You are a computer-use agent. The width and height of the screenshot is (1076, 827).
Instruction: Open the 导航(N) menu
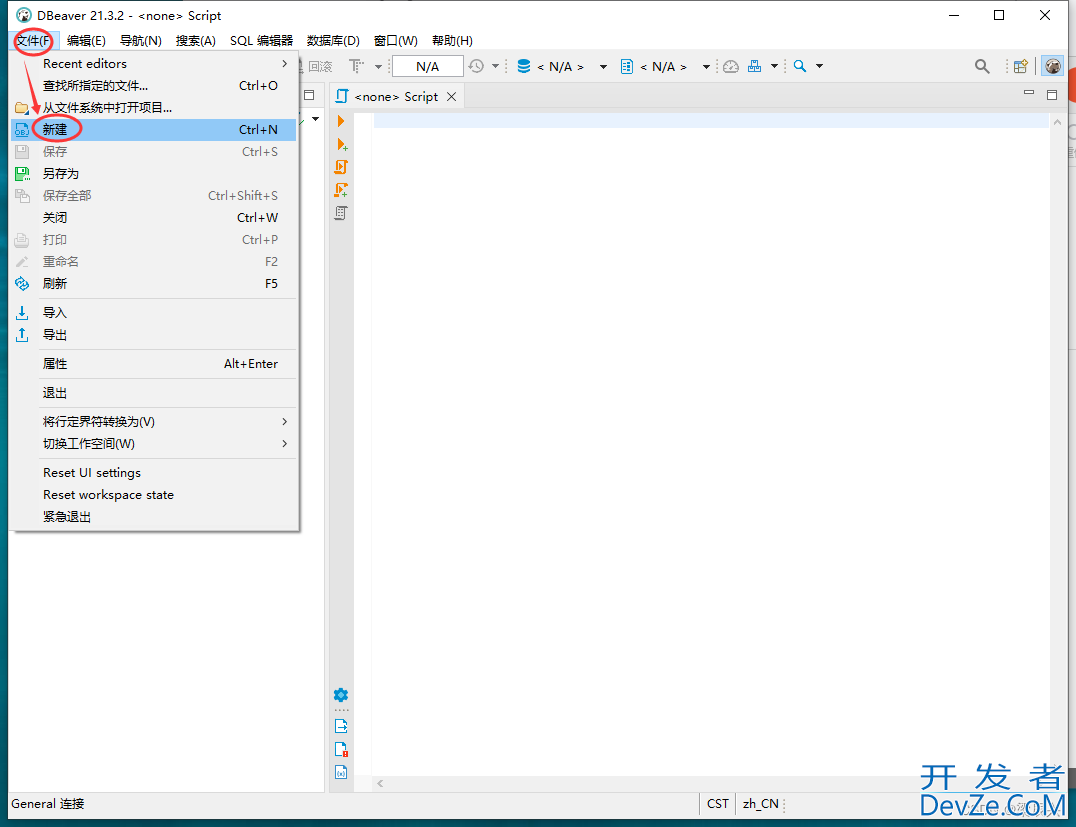coord(141,40)
